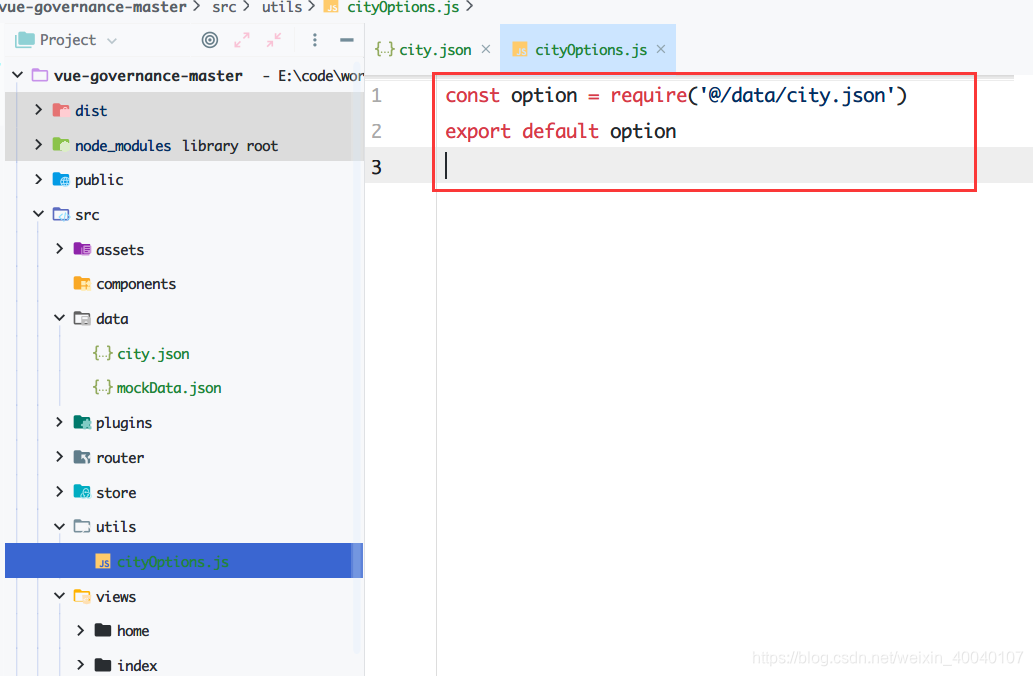Expand the node_modules folder
Image resolution: width=1033 pixels, height=676 pixels.
pos(38,144)
